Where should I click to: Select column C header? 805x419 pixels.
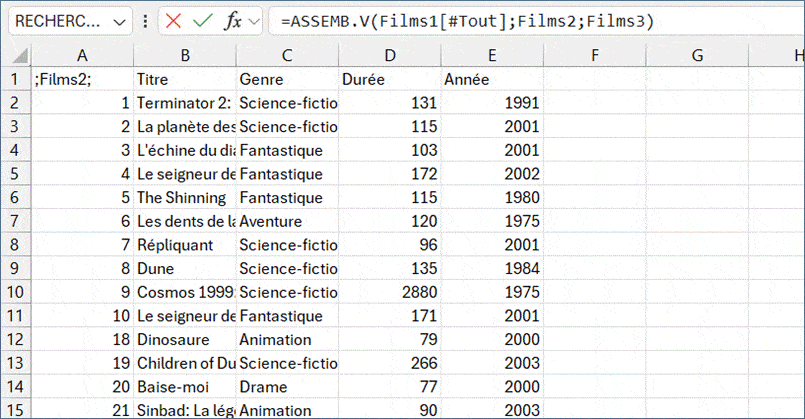(x=287, y=55)
